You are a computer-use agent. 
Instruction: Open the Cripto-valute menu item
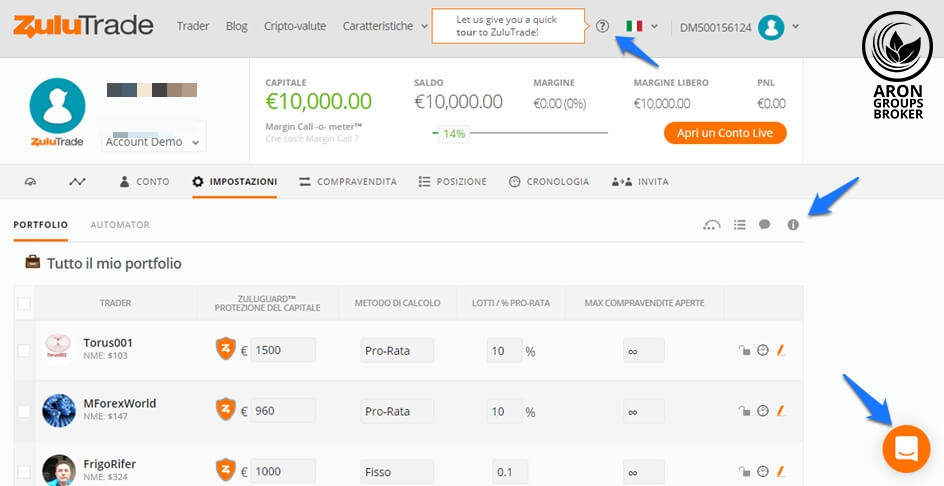click(x=295, y=26)
